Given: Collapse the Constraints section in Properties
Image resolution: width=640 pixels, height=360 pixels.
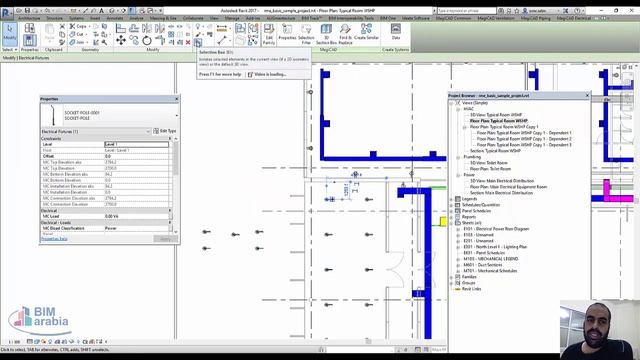Looking at the screenshot, I should (170, 139).
